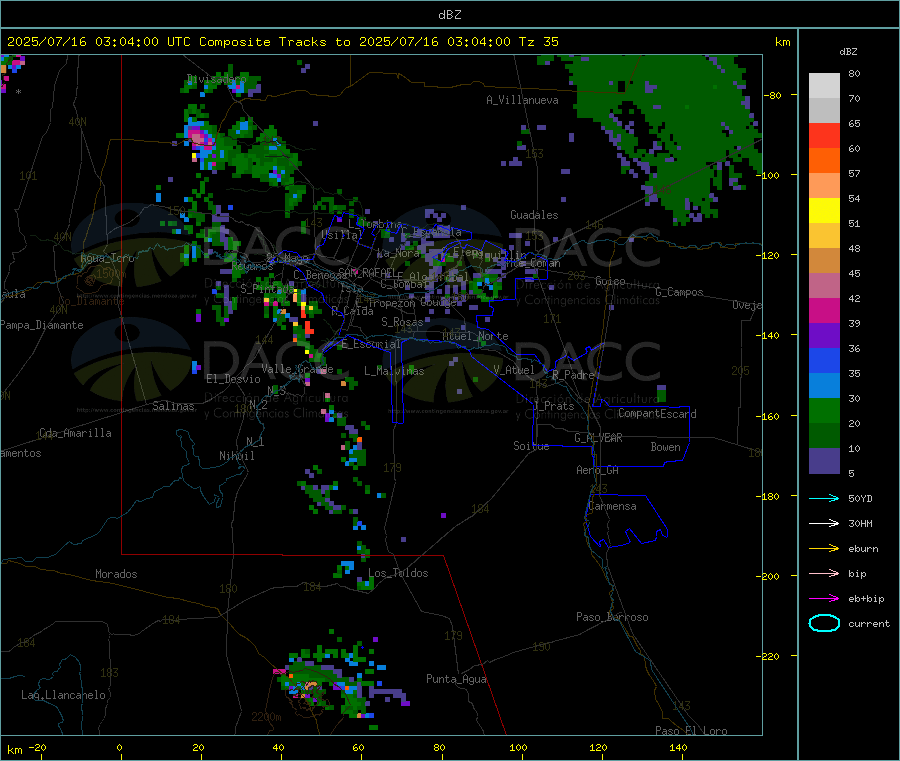Select the orange 60 dBZ legend swatch
Screen dimensions: 900x761
(824, 160)
